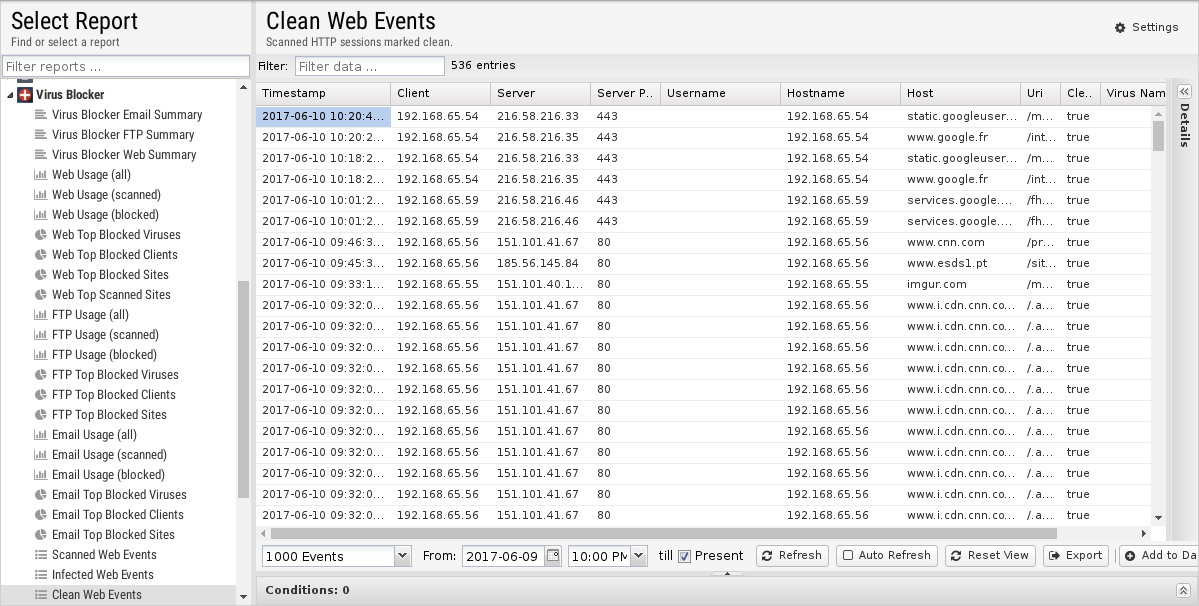
Task: Sort by the Server column header
Action: (x=541, y=93)
